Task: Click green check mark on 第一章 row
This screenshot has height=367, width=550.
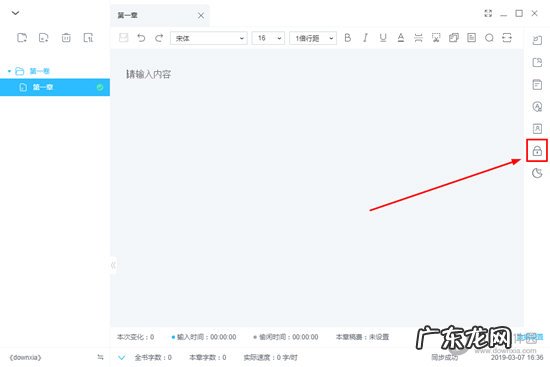Action: (100, 87)
